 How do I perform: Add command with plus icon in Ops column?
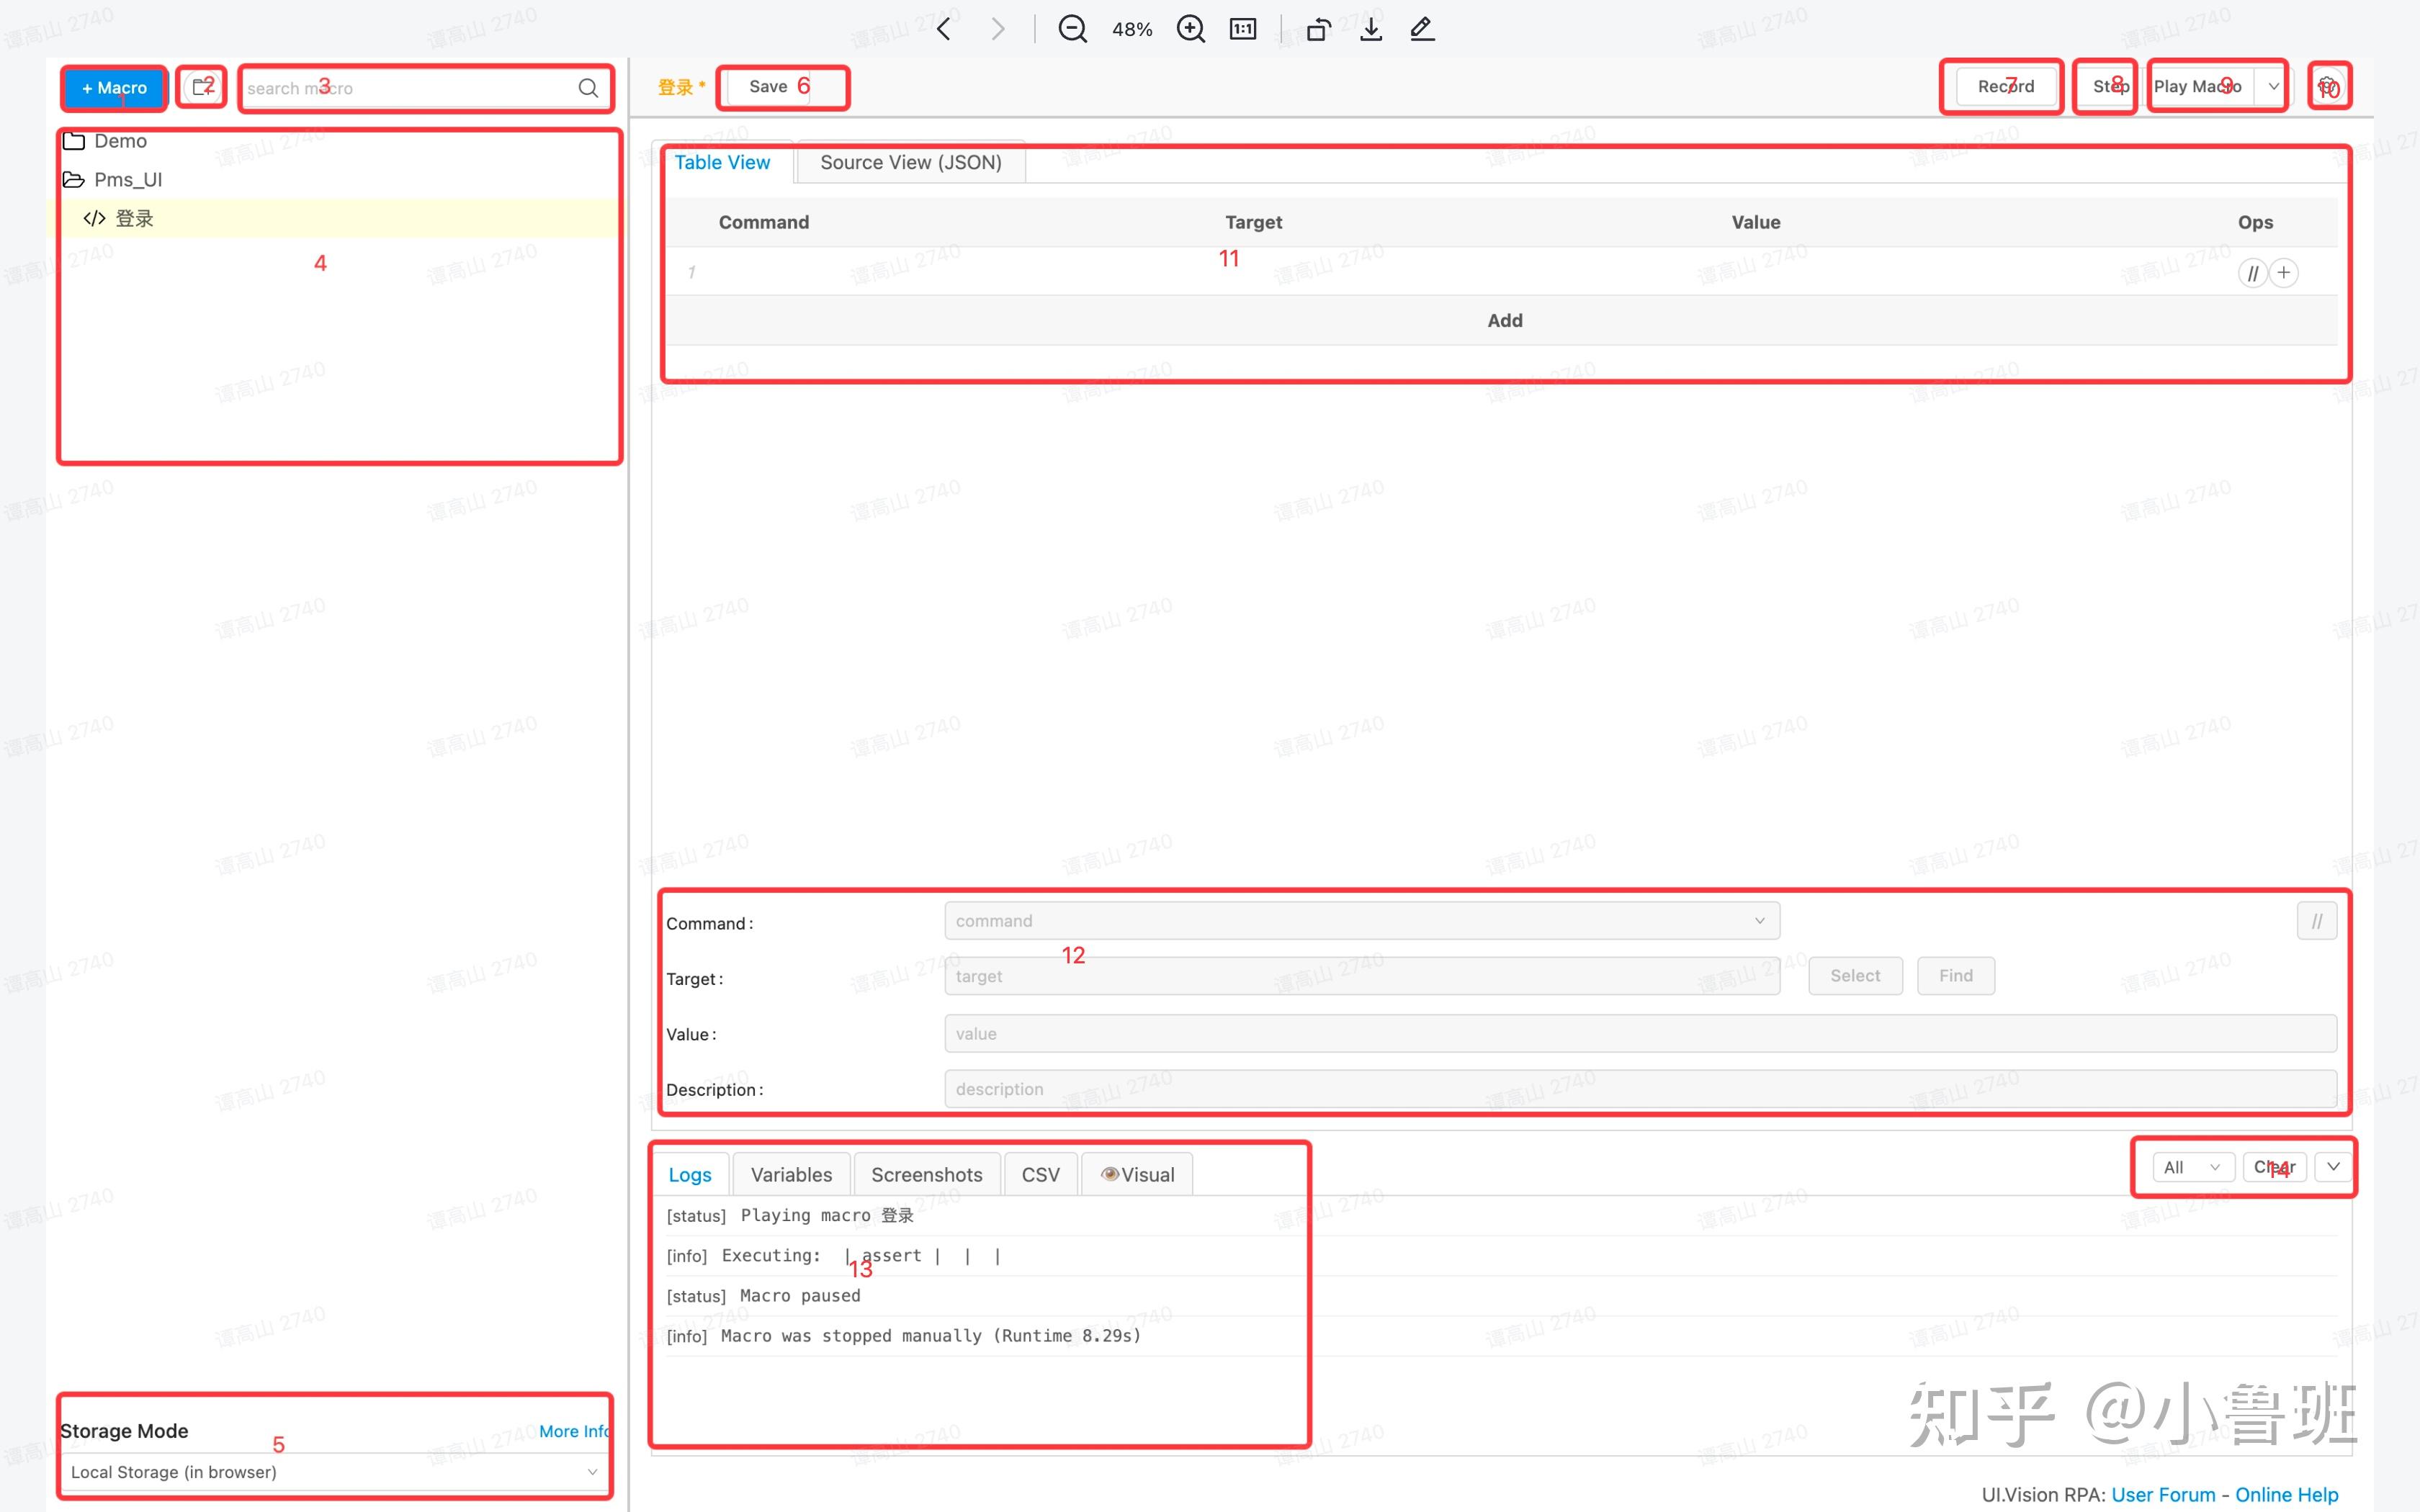(x=2284, y=273)
